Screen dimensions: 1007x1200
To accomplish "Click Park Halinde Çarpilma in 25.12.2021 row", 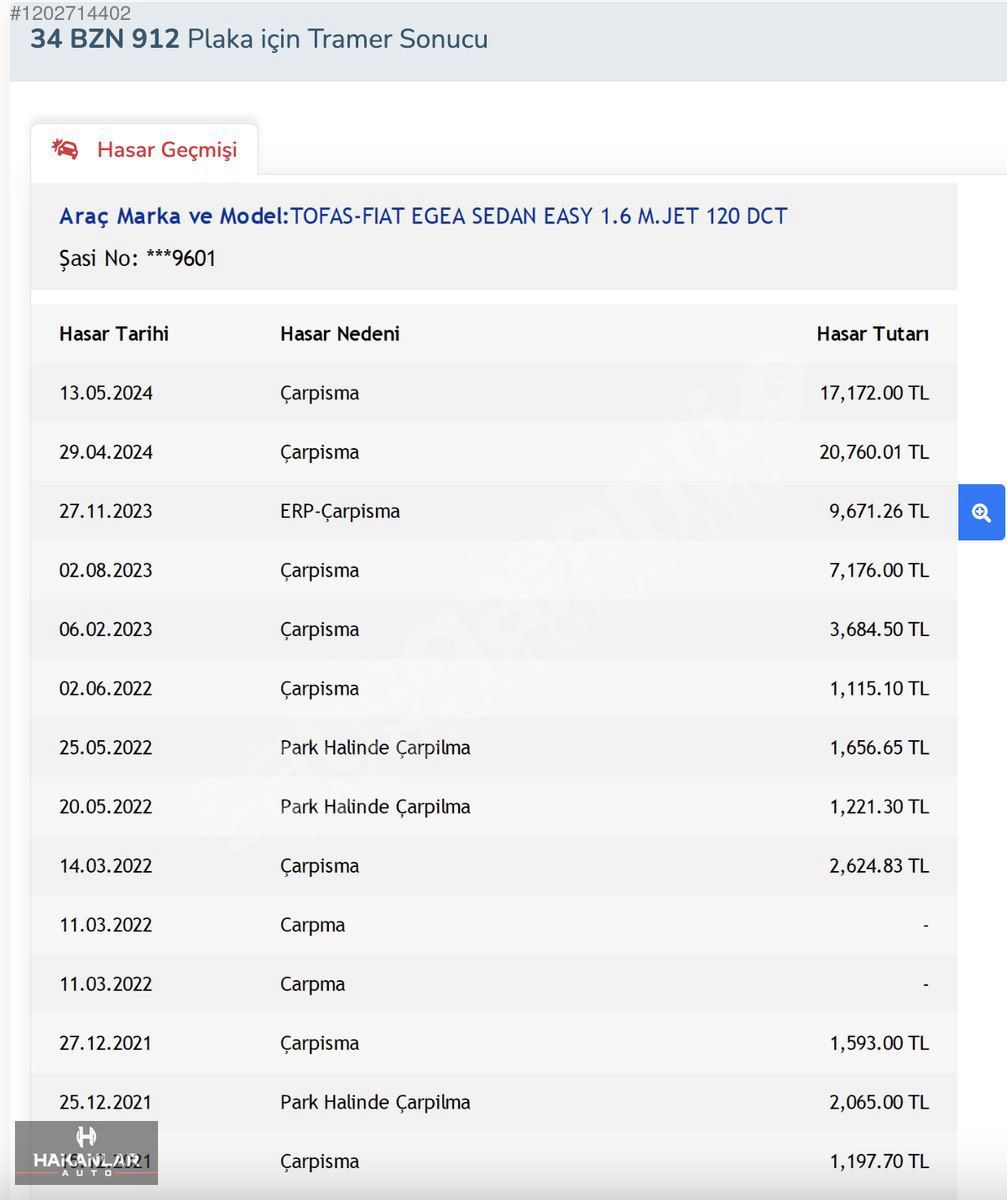I will 375,1102.
